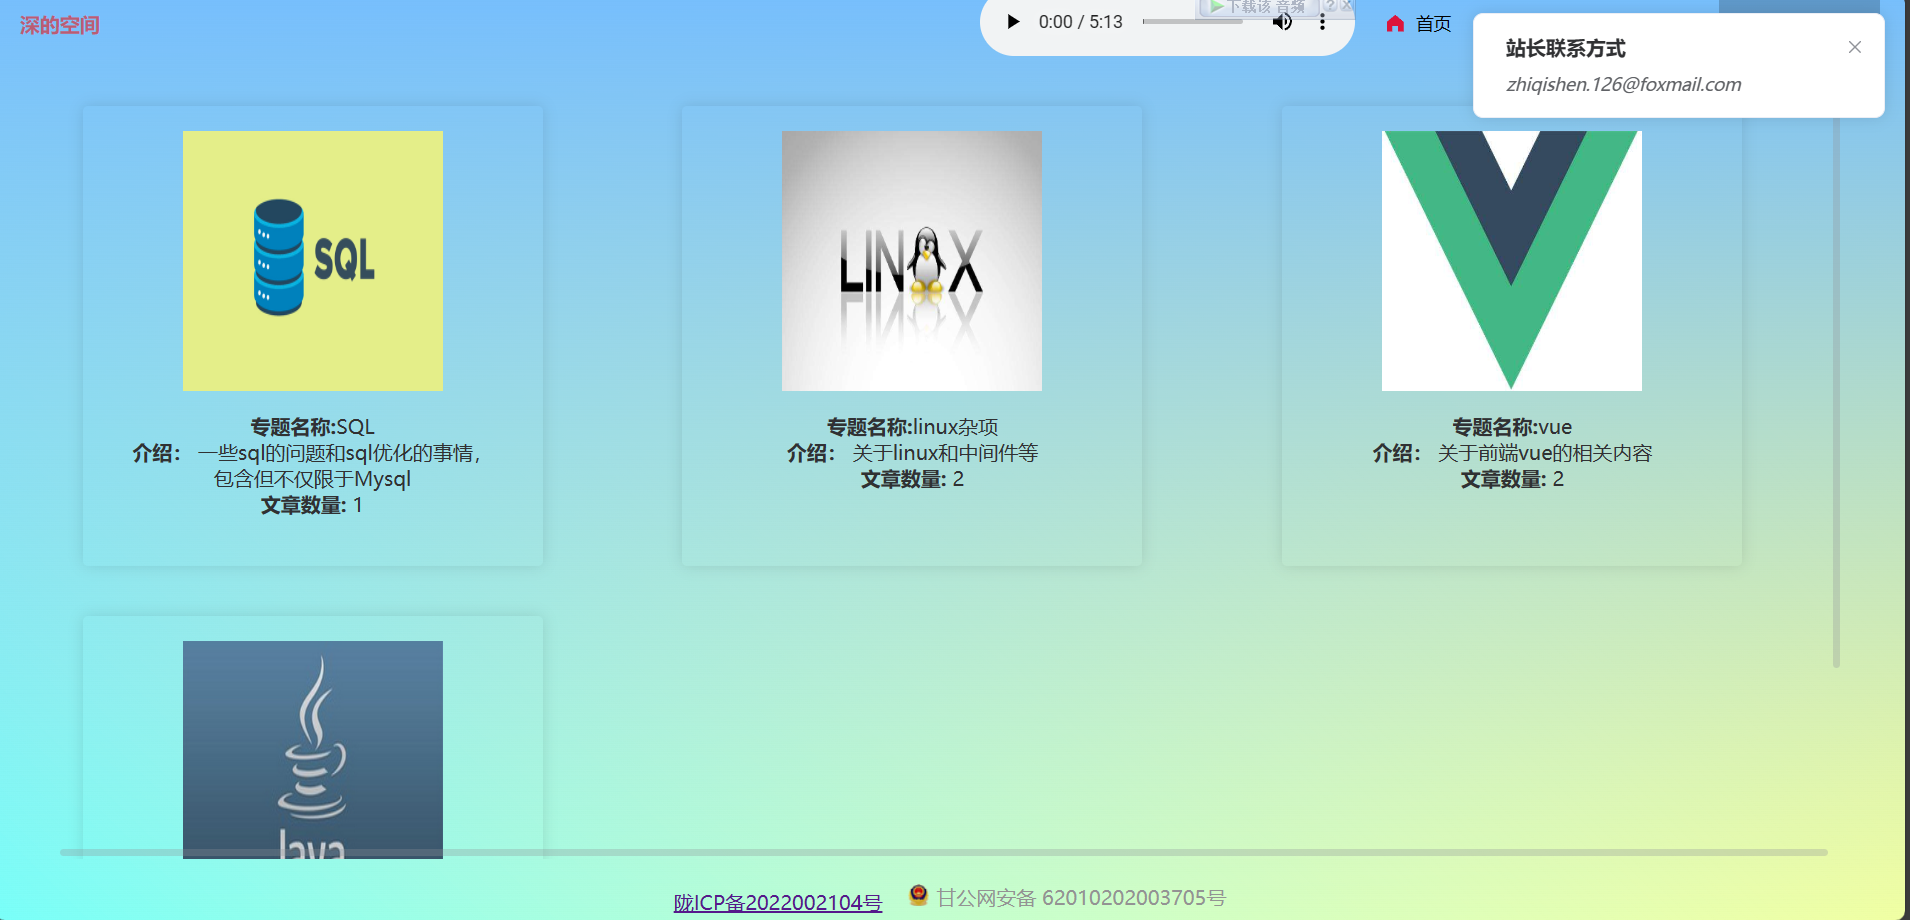Click the red home icon

click(1395, 23)
